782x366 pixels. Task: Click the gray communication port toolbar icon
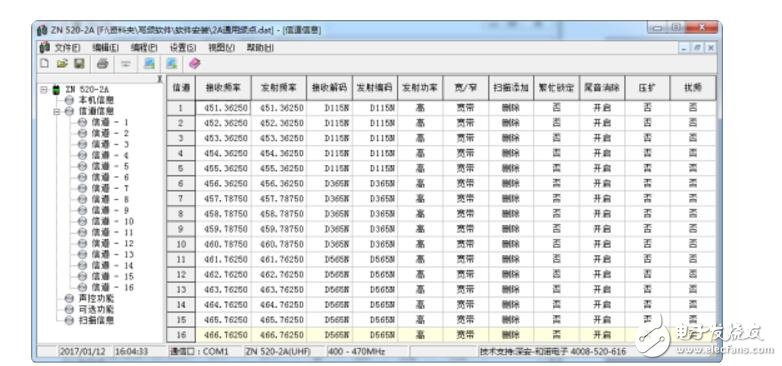coord(126,63)
